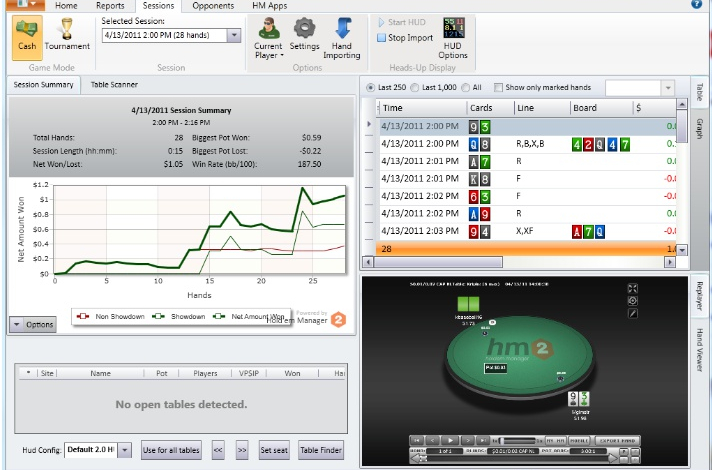Open Hand Importing
Image resolution: width=712 pixels, height=470 pixels.
coord(342,38)
